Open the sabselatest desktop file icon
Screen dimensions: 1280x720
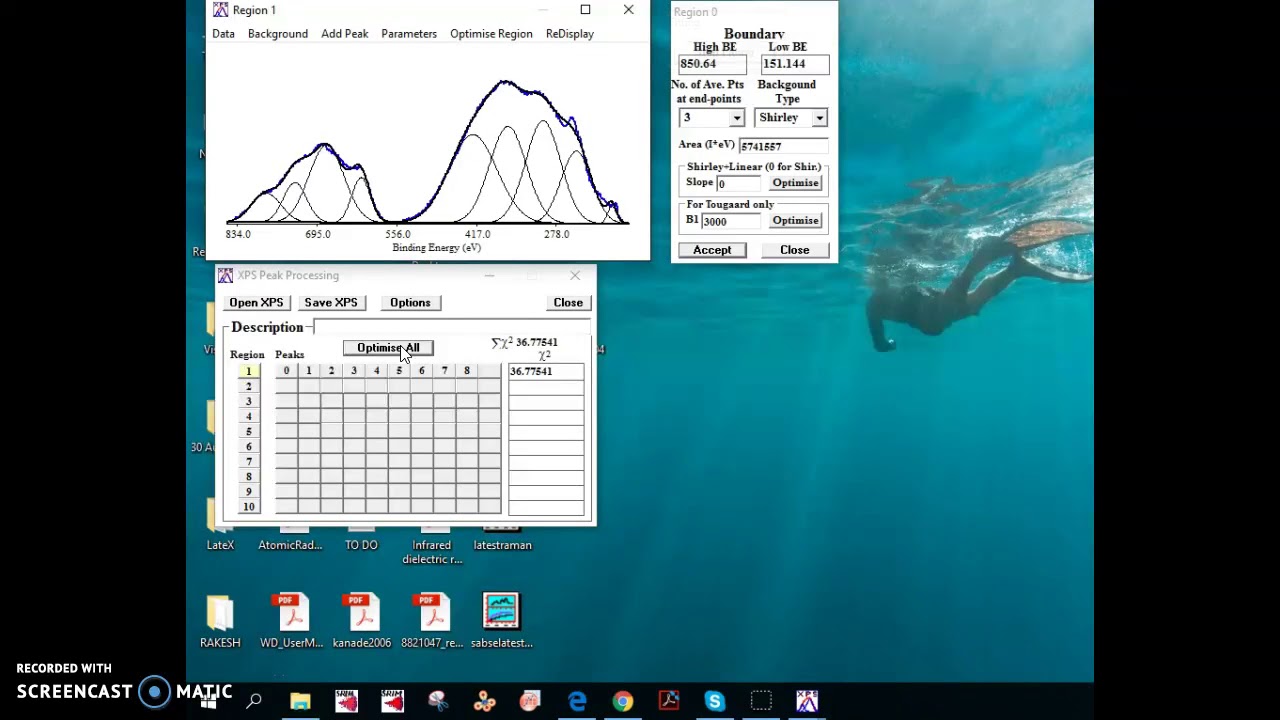tap(502, 620)
